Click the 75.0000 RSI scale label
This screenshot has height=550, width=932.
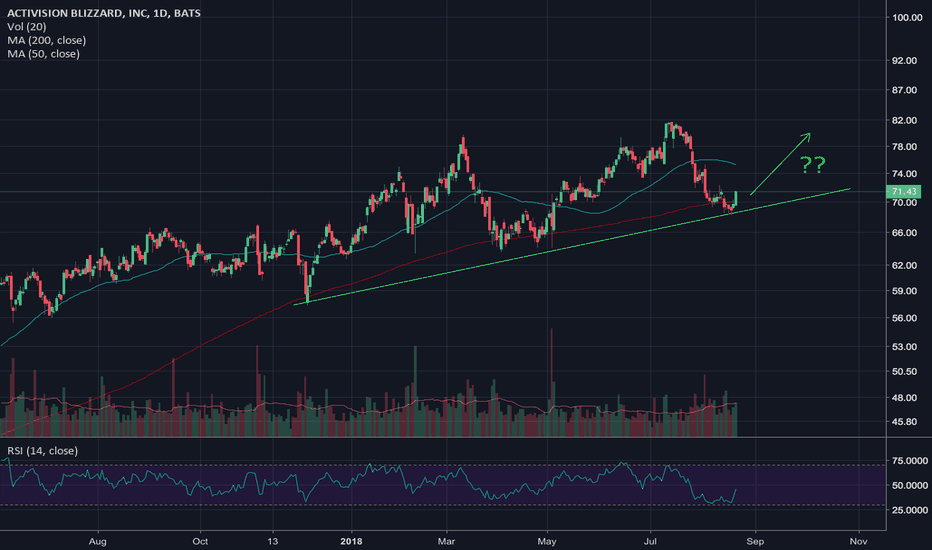910,461
